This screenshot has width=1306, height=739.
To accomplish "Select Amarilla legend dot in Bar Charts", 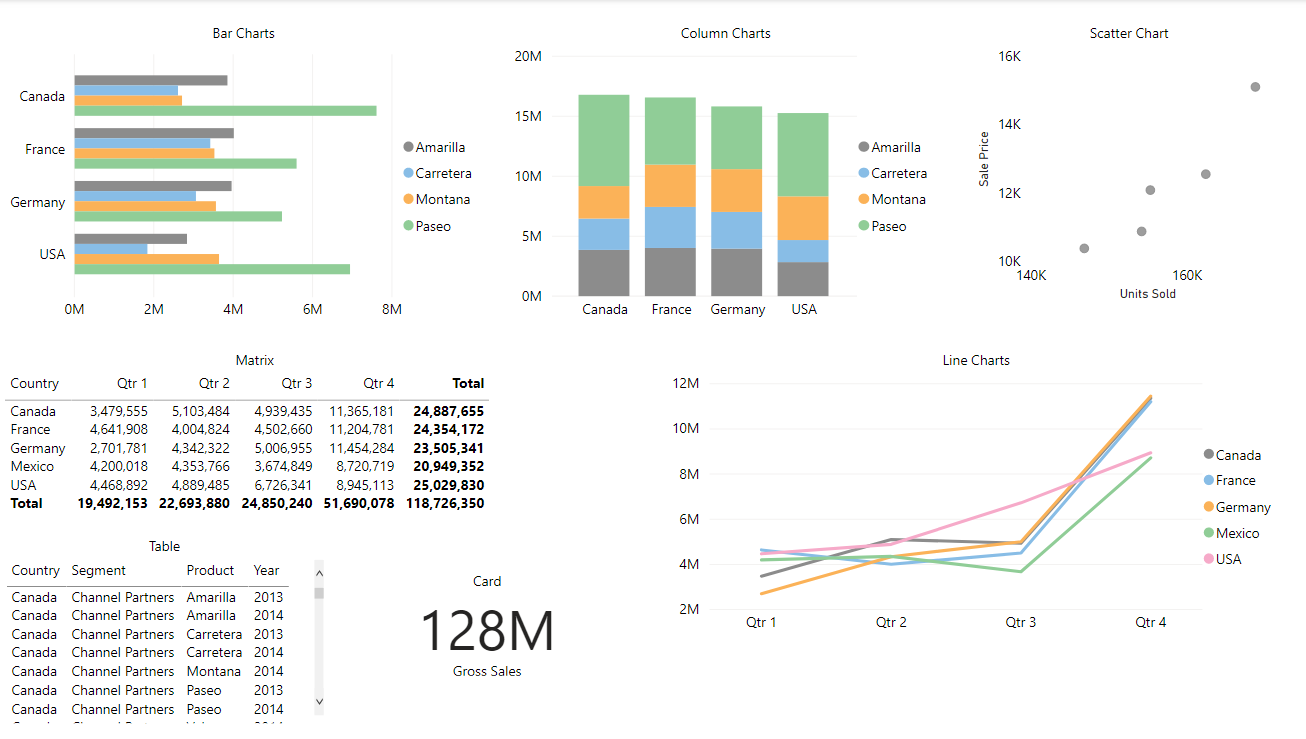I will click(408, 147).
